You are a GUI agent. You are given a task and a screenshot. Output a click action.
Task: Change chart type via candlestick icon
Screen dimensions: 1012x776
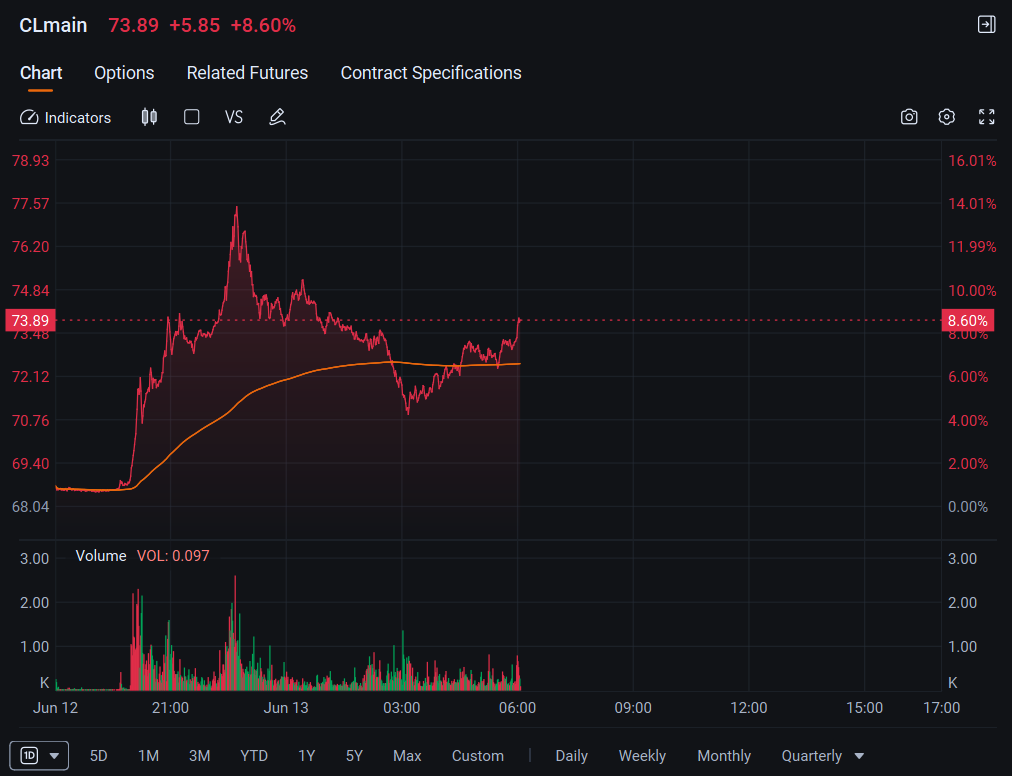click(x=149, y=117)
